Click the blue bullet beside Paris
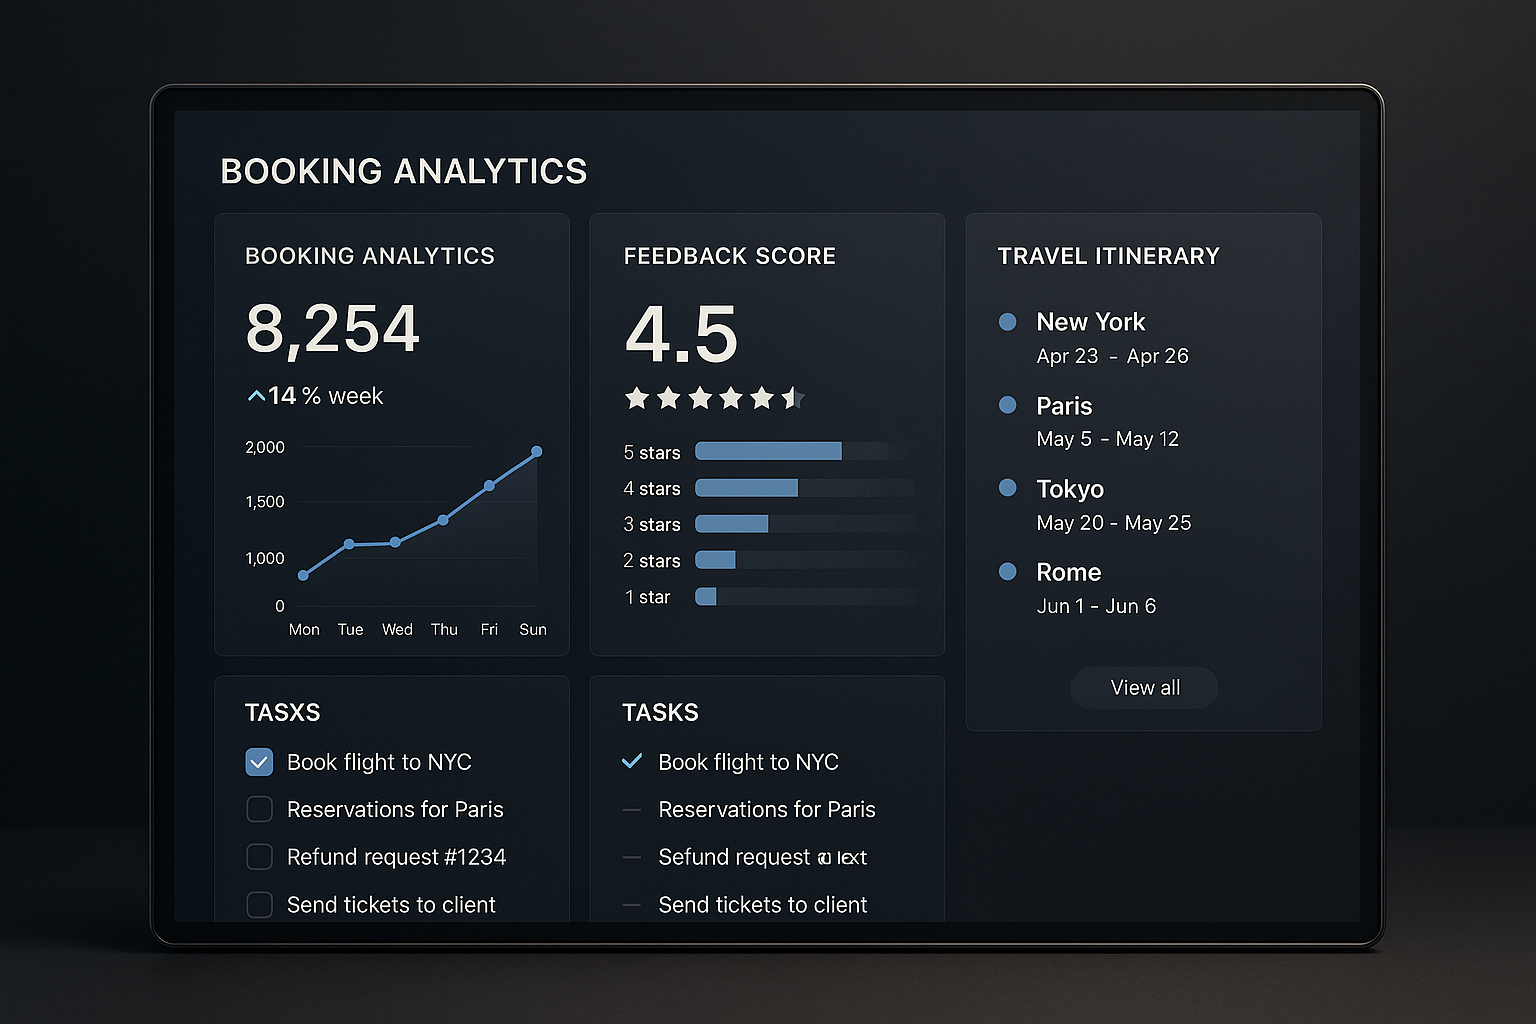The width and height of the screenshot is (1536, 1024). click(1007, 405)
